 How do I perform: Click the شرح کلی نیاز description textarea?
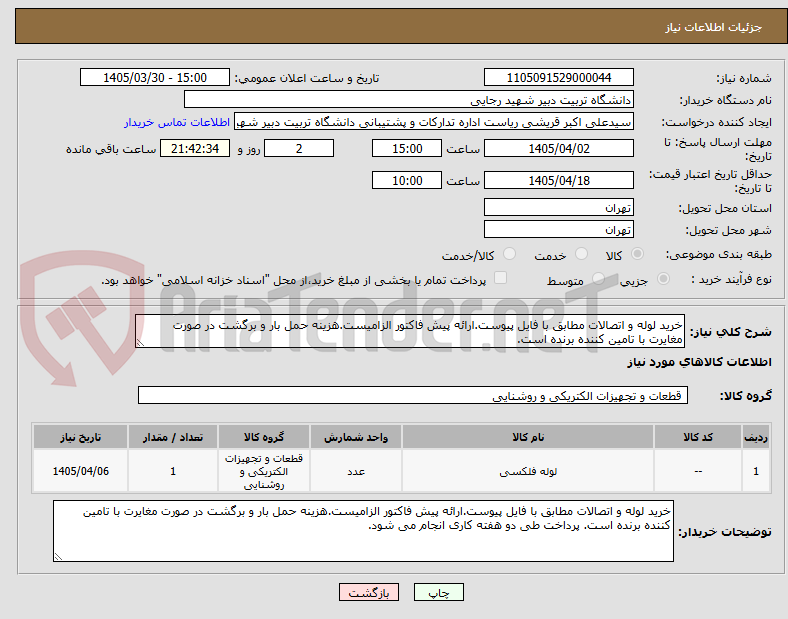pos(410,332)
